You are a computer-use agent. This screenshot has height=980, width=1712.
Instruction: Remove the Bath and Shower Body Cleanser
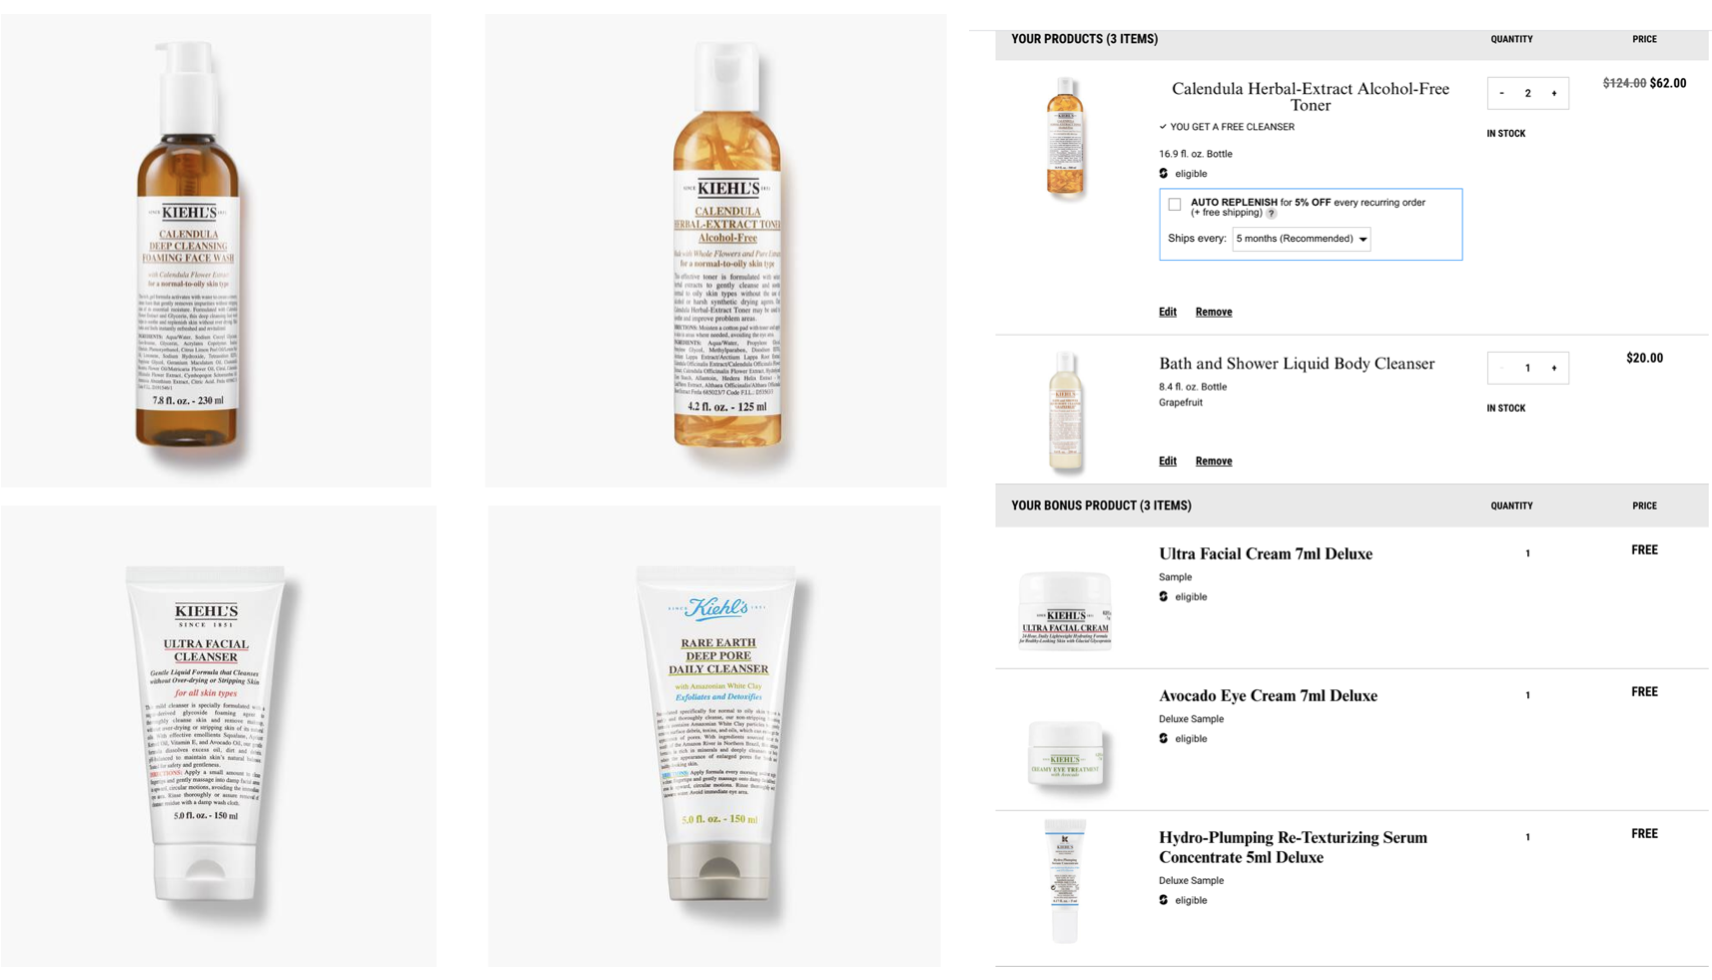pos(1213,461)
